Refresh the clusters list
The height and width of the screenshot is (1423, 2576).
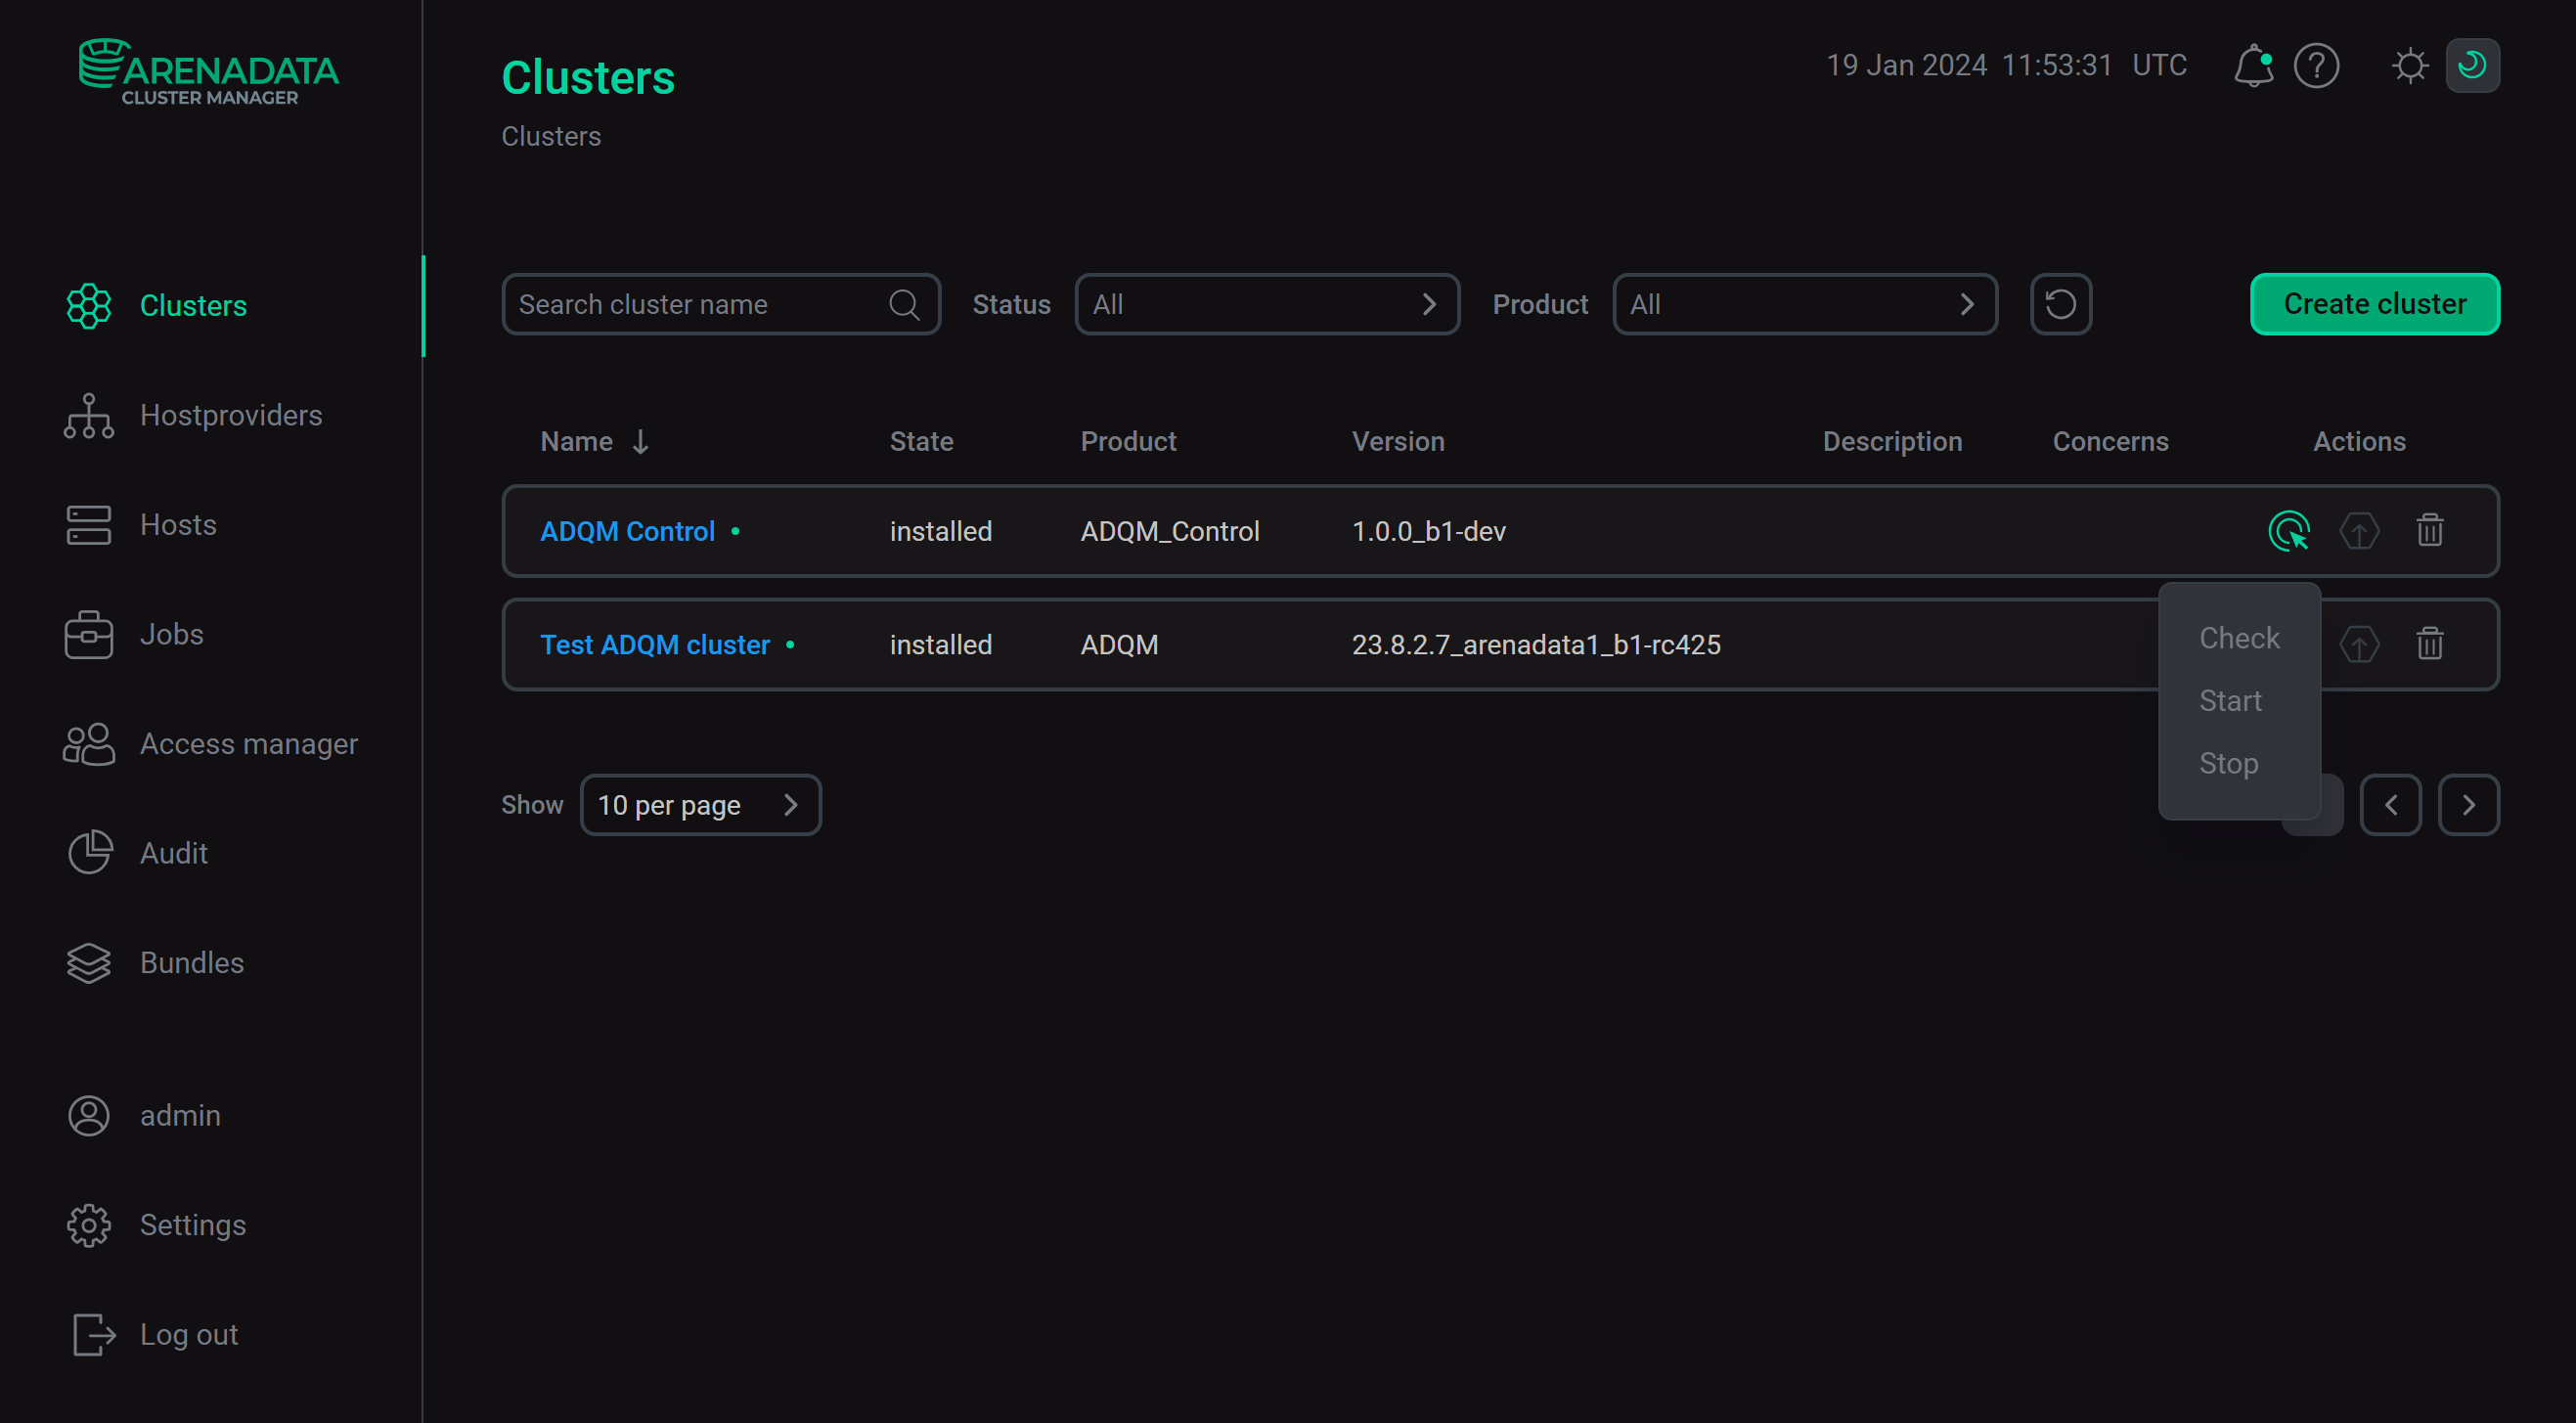[2060, 304]
